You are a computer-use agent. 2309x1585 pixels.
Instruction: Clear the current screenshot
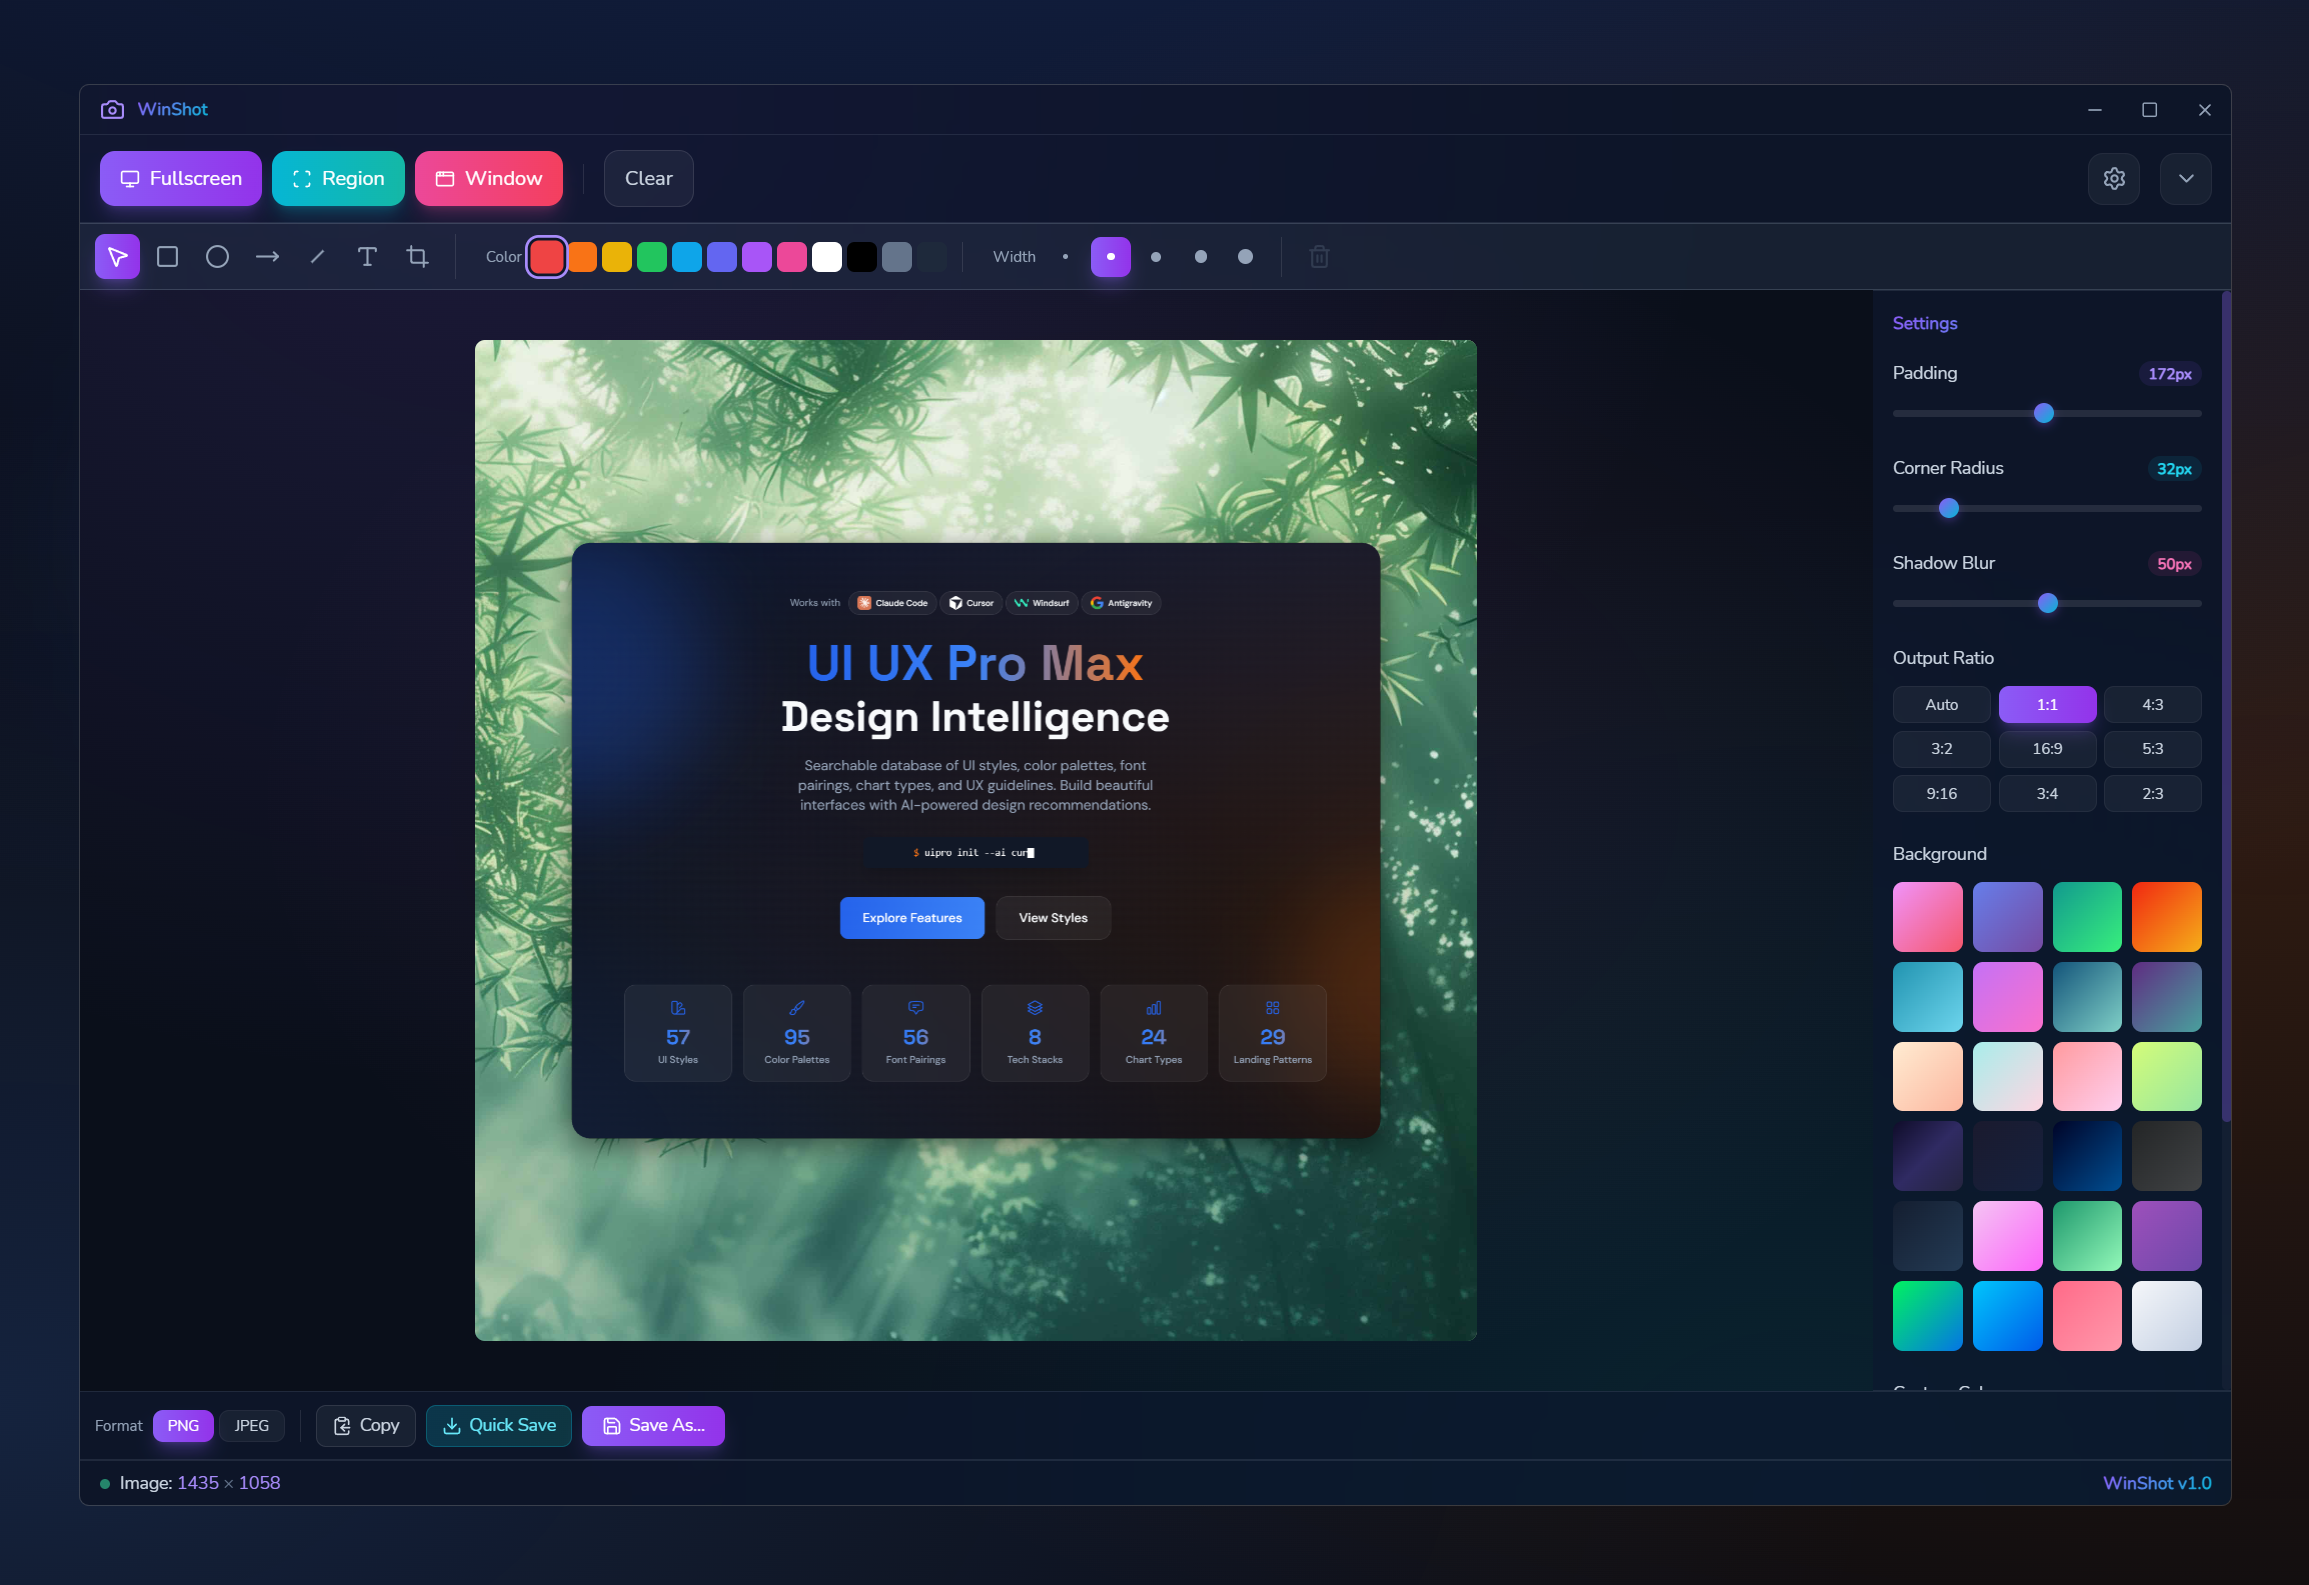coord(648,178)
